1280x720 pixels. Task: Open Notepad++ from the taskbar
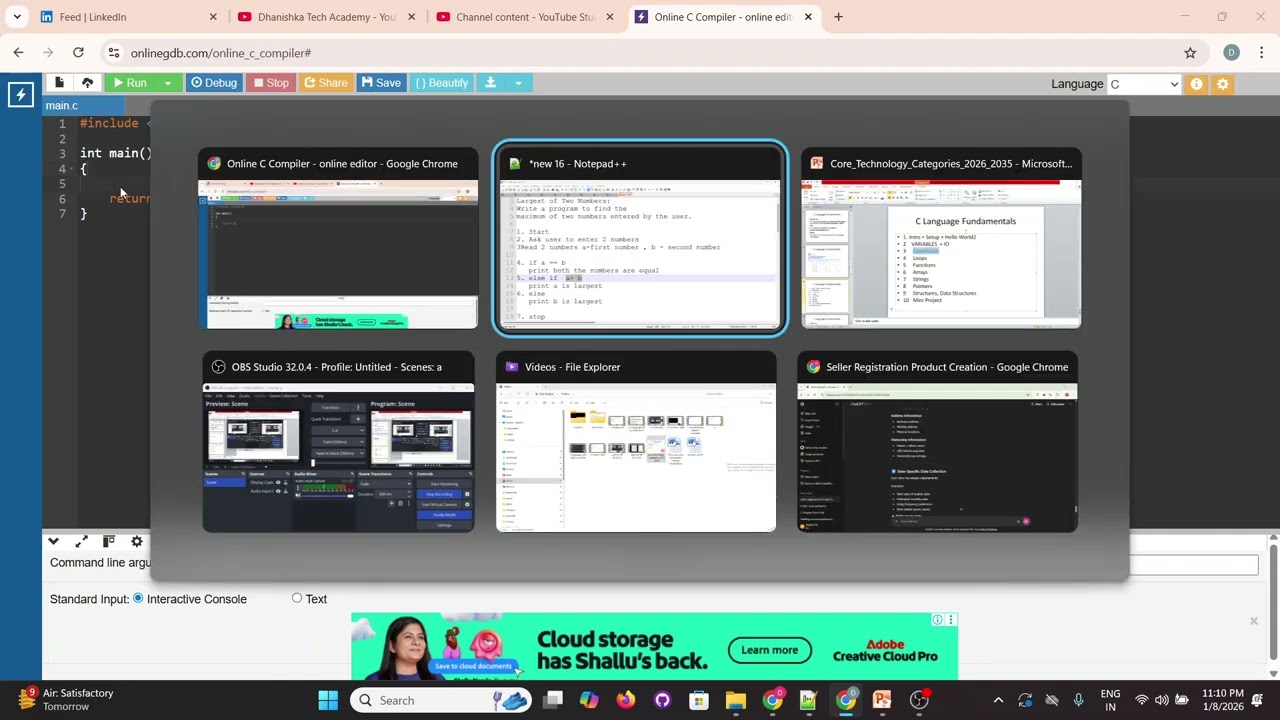click(809, 700)
